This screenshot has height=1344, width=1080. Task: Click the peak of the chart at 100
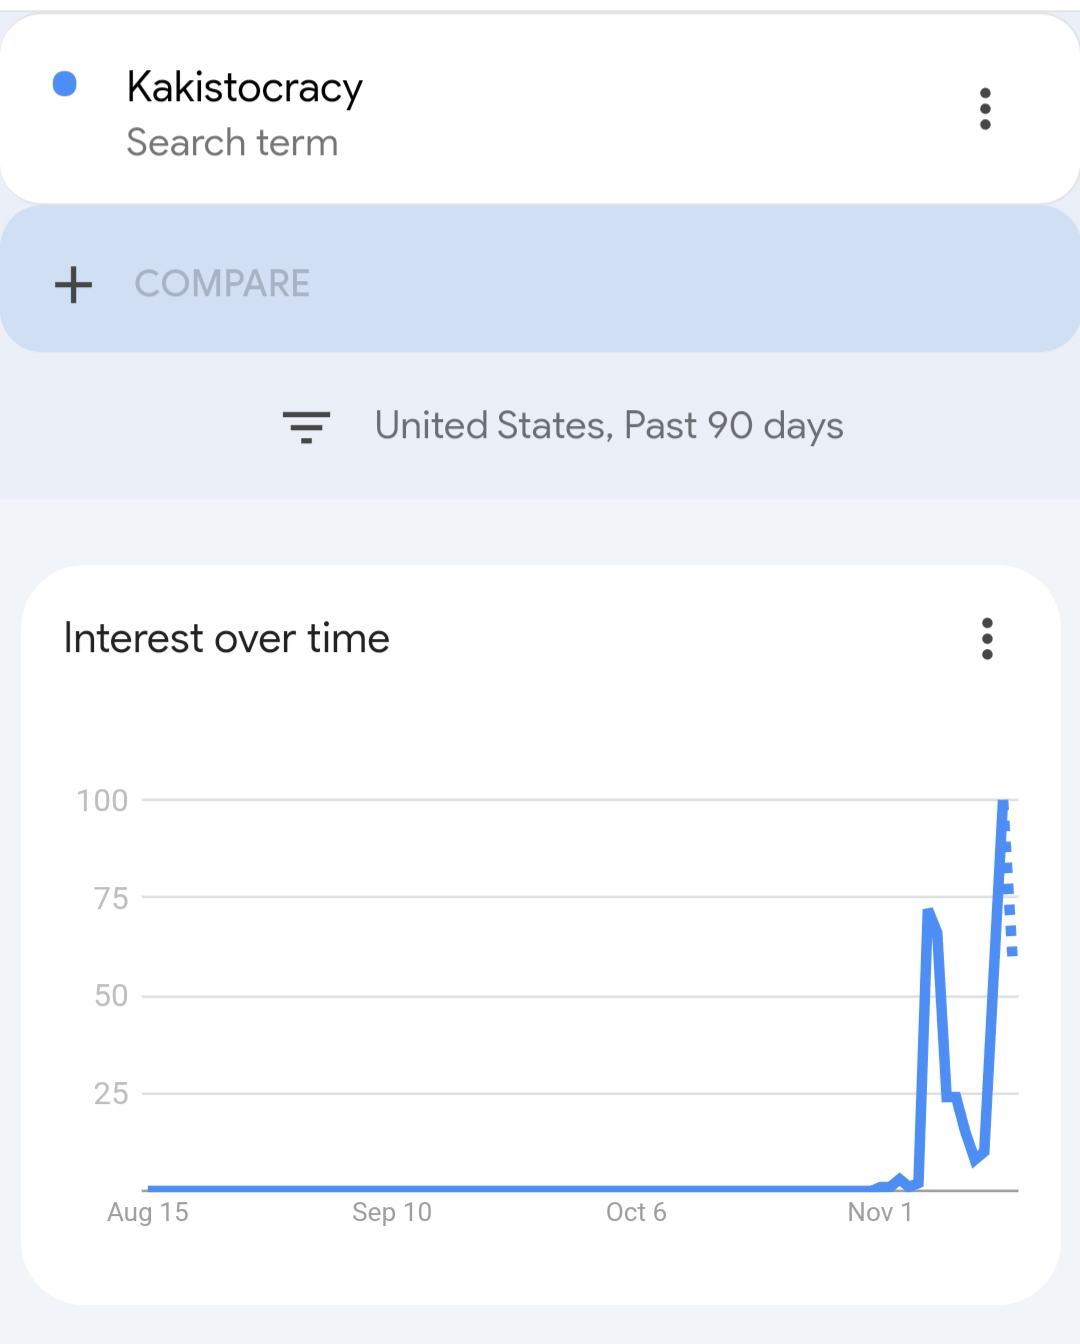1003,803
